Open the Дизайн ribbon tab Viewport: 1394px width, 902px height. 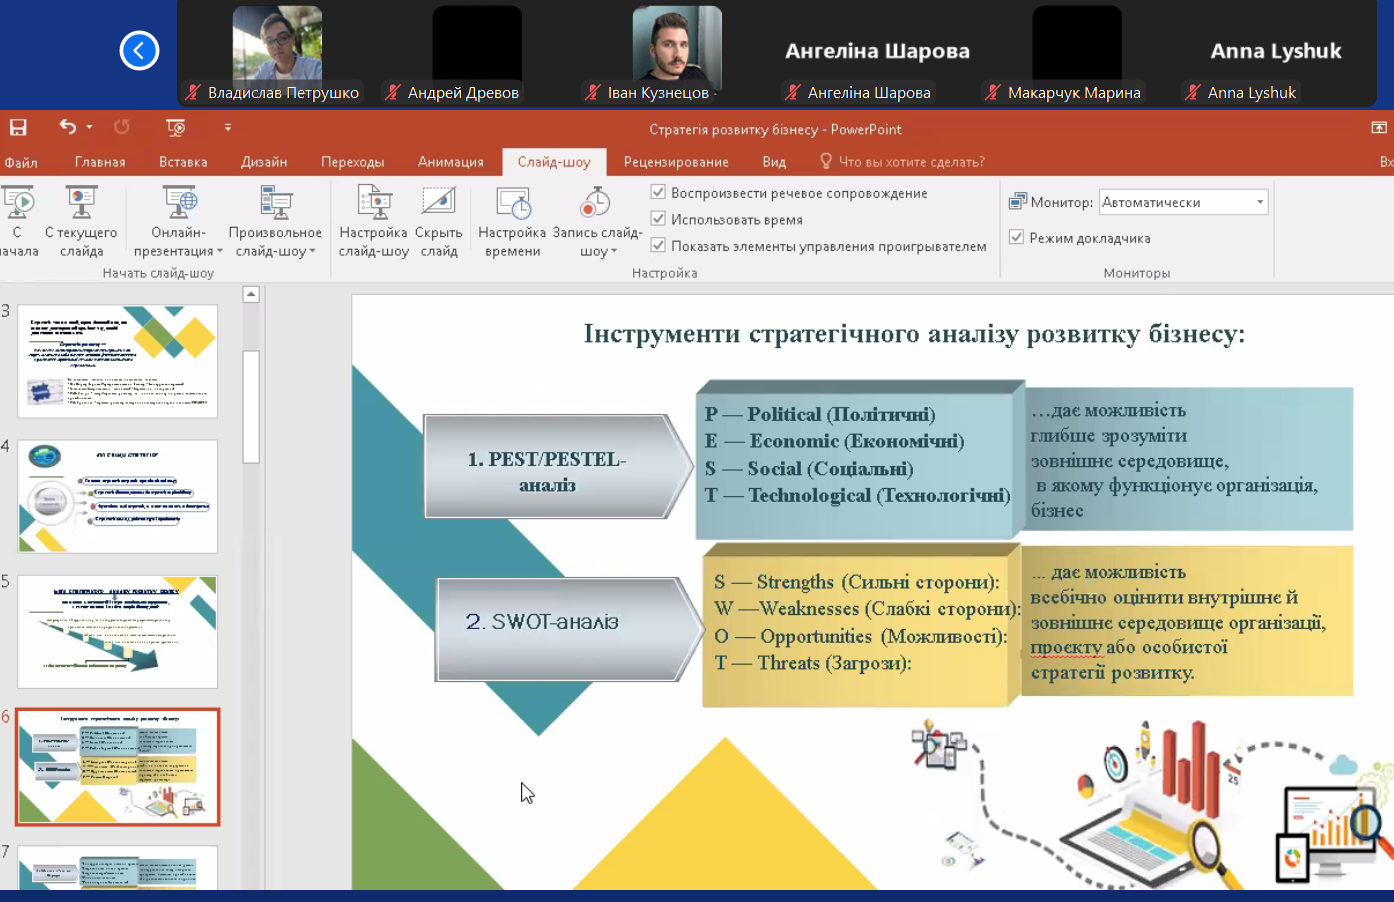(264, 162)
